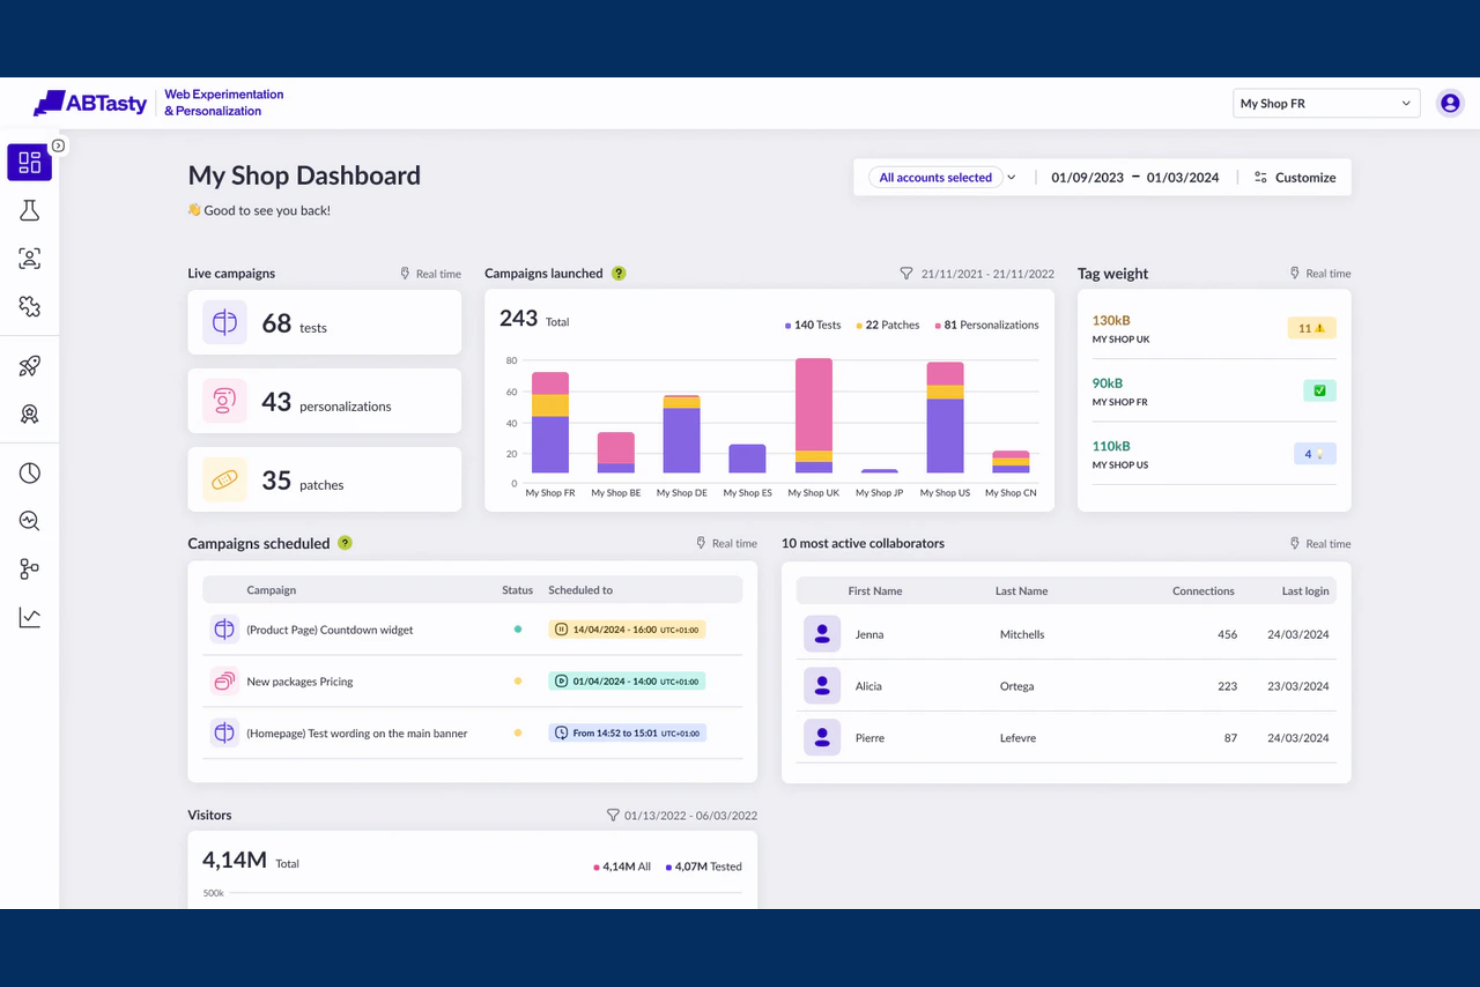Open the All accounts selected dropdown
The image size is (1480, 987).
(945, 177)
